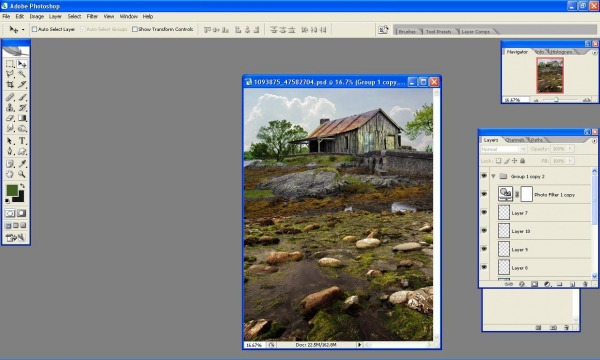Enable the Auto Select Layer checkbox
Screen dimensions: 600x360
(34, 29)
